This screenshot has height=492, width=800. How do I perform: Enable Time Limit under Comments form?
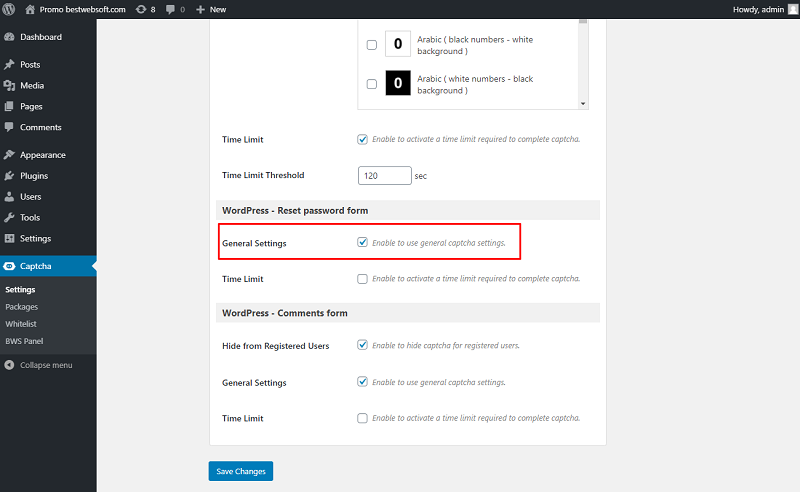(362, 418)
